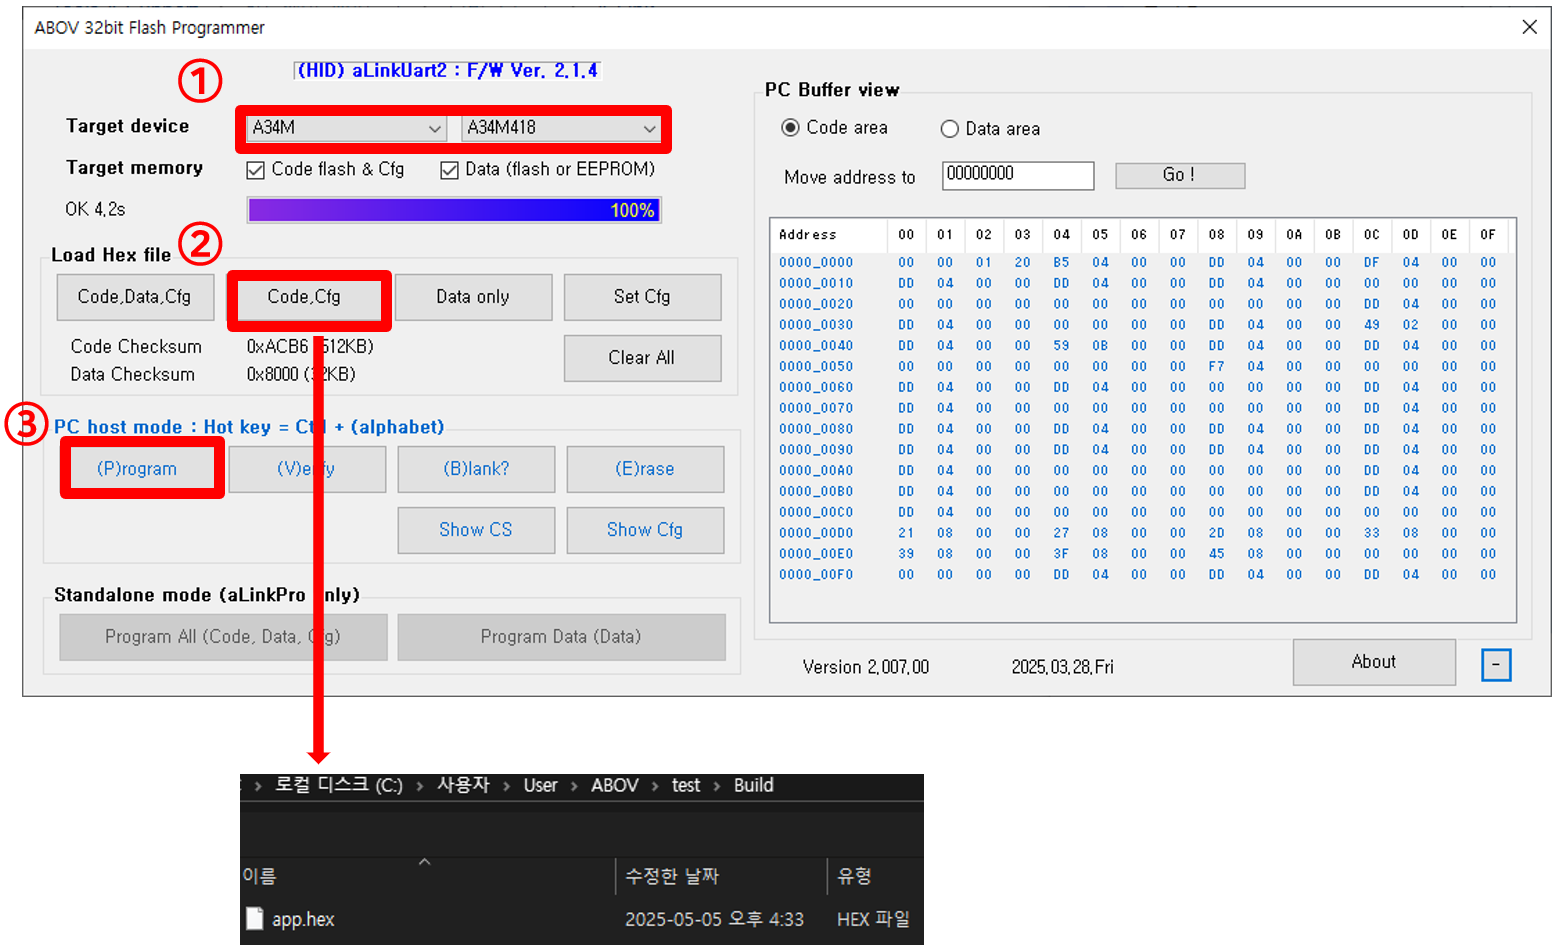Sort files by the 수정한 날짜 column header

click(721, 876)
